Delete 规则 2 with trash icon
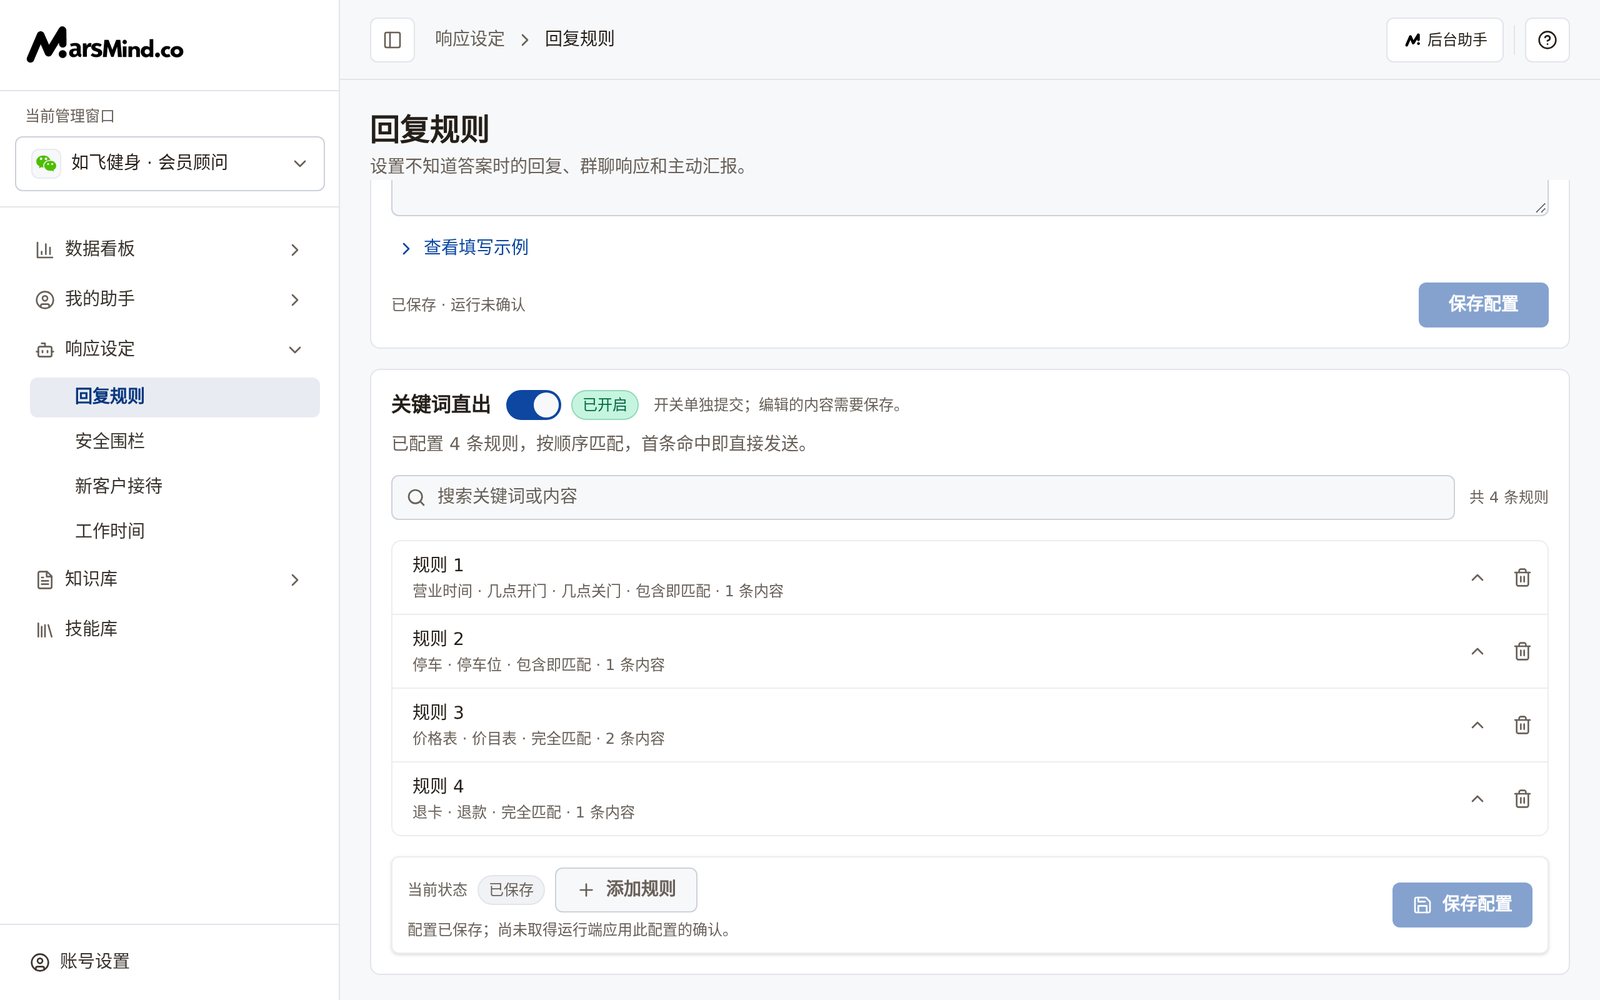Viewport: 1600px width, 1000px height. [x=1522, y=652]
